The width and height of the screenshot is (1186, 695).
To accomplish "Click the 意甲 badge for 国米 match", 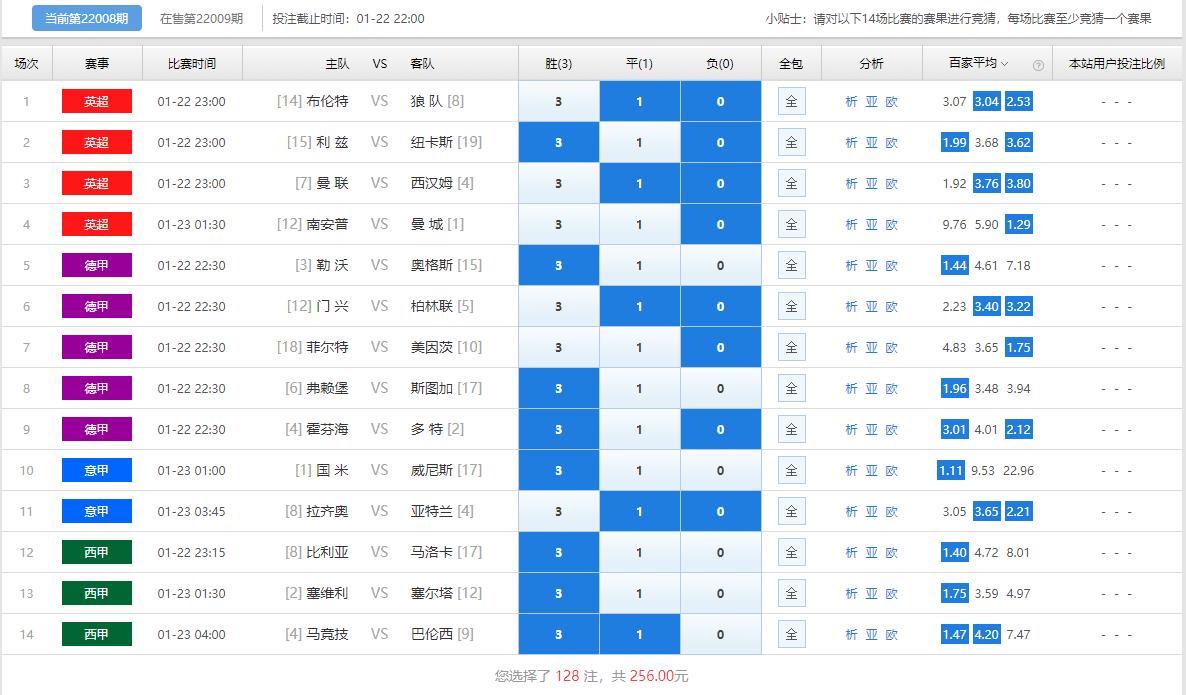I will (97, 470).
